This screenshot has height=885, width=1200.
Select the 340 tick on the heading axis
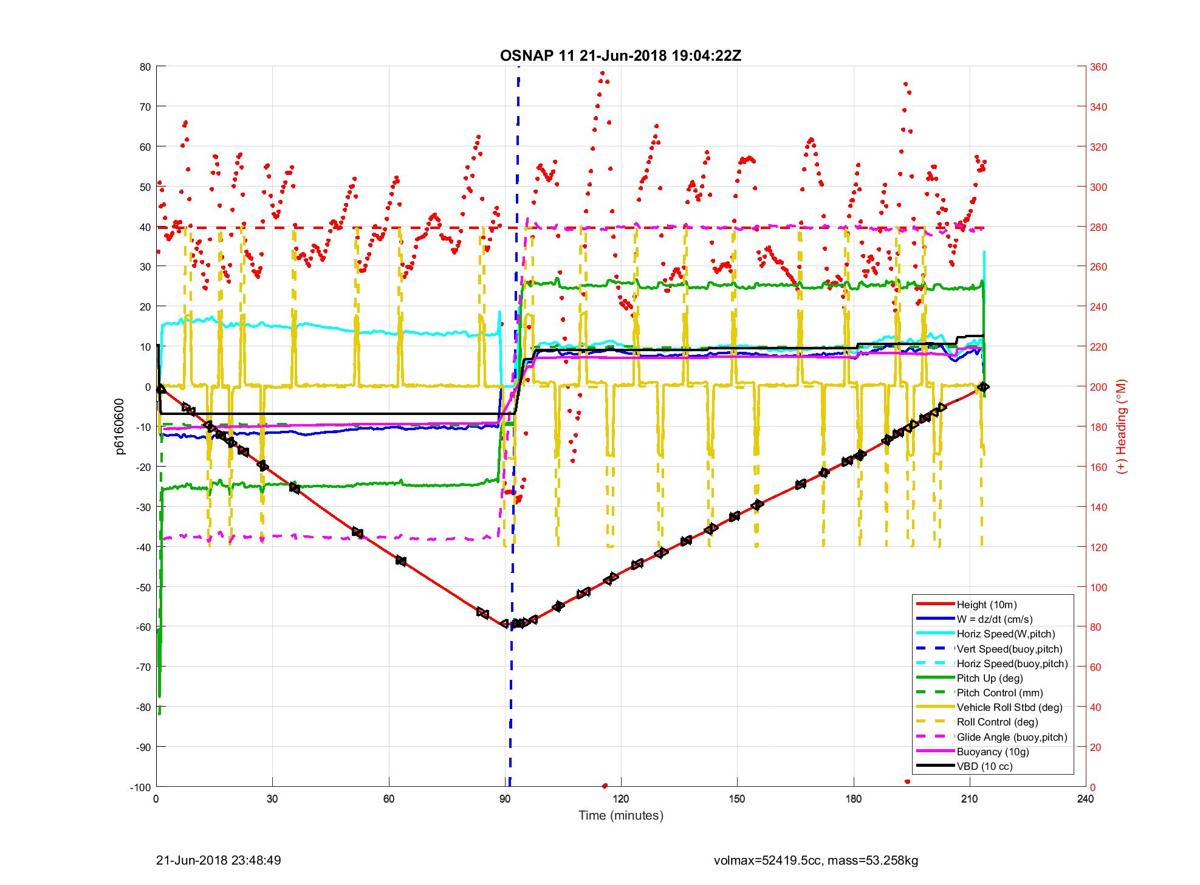coord(1099,107)
